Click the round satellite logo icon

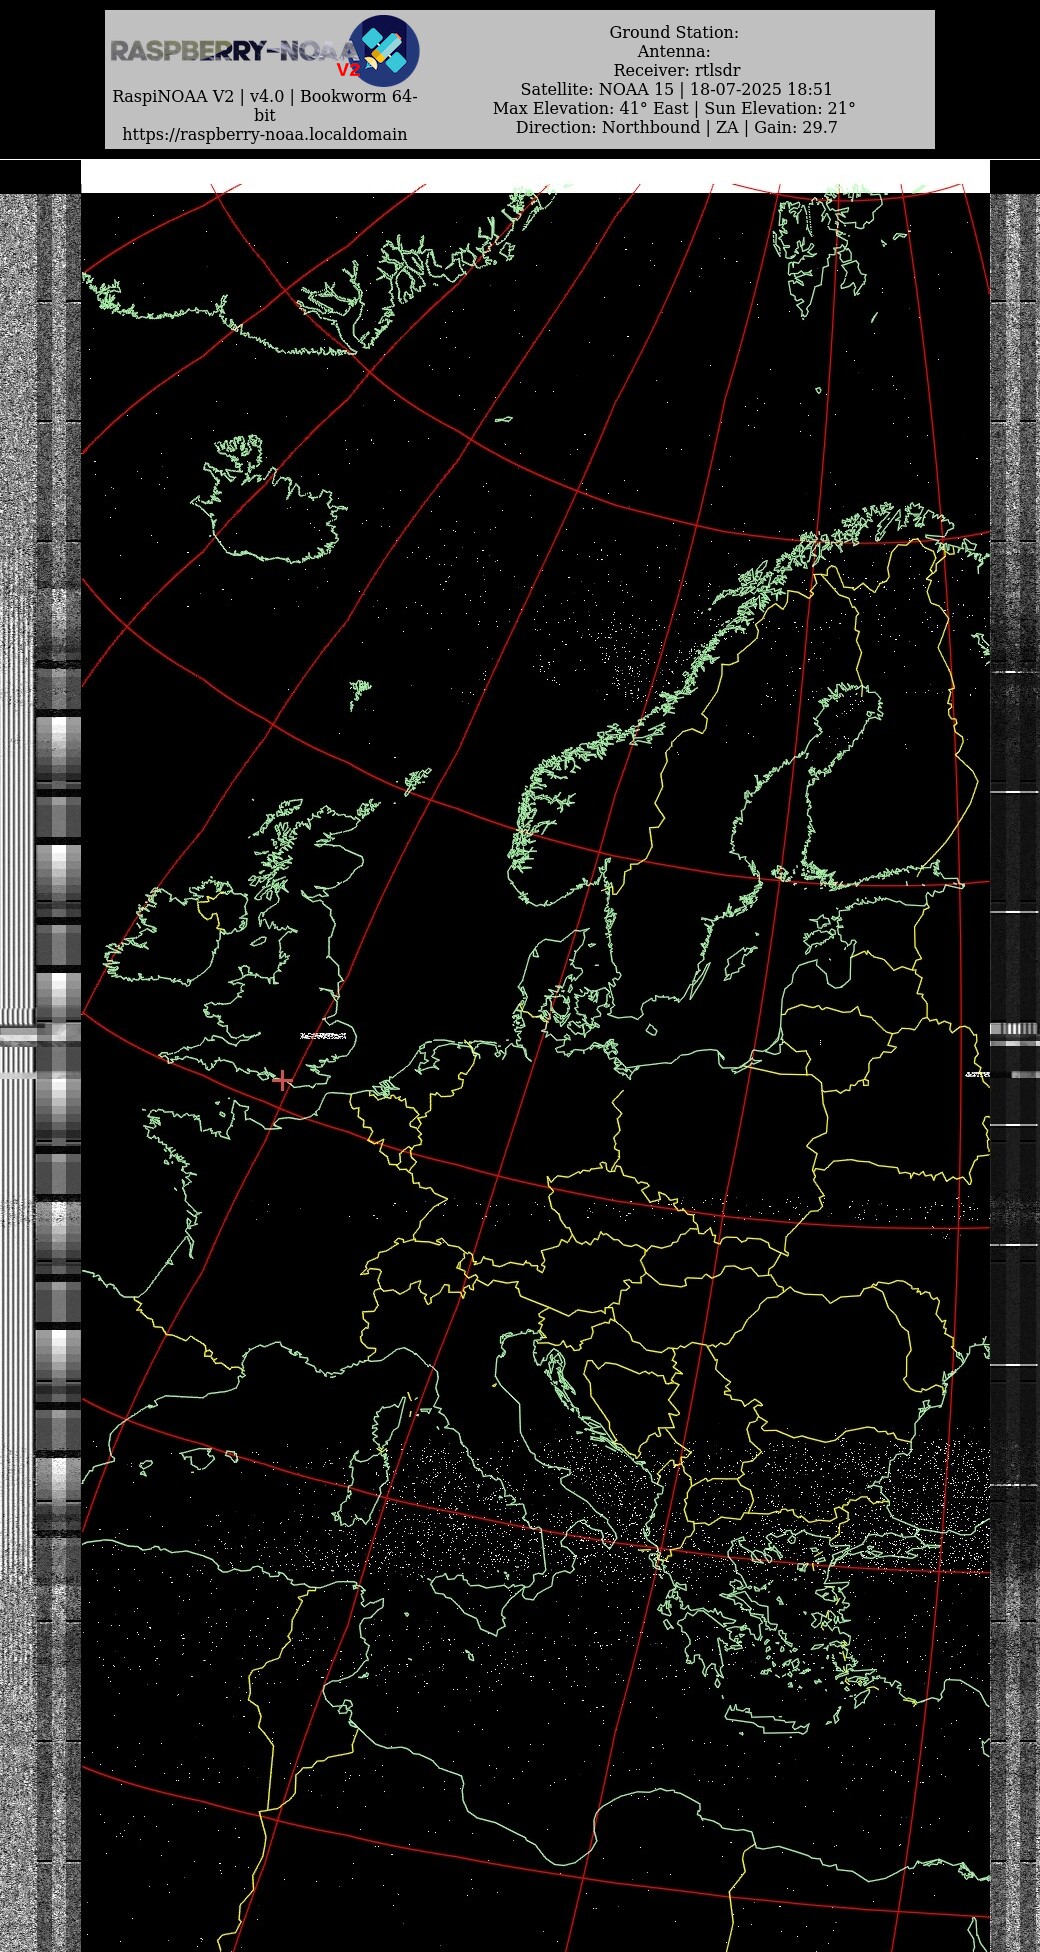click(384, 50)
